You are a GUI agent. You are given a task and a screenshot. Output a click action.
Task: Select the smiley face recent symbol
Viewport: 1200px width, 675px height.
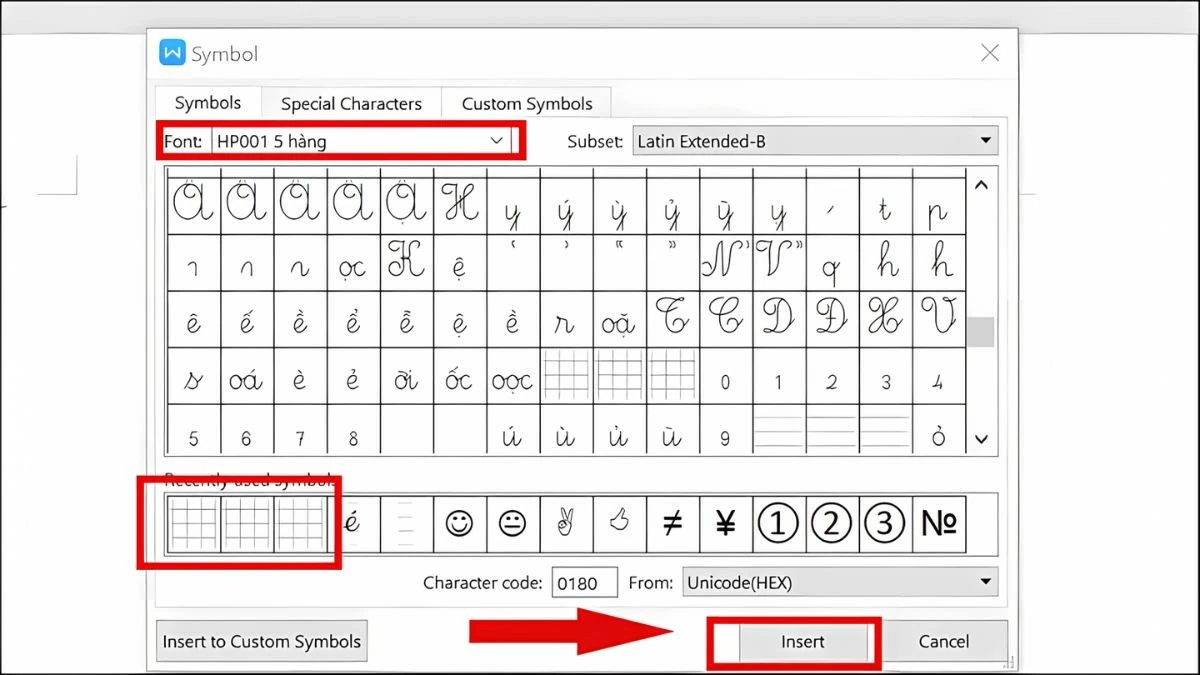460,523
